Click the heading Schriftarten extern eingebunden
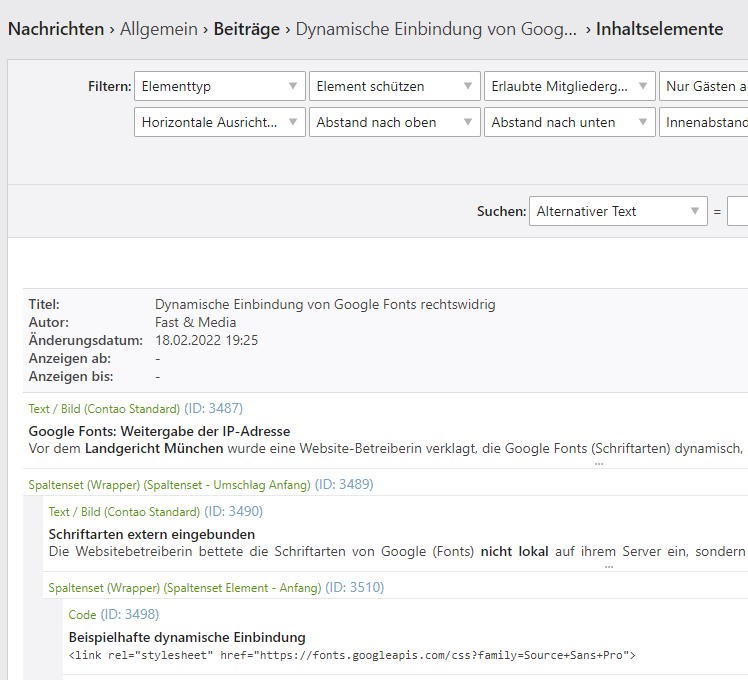 (x=152, y=534)
